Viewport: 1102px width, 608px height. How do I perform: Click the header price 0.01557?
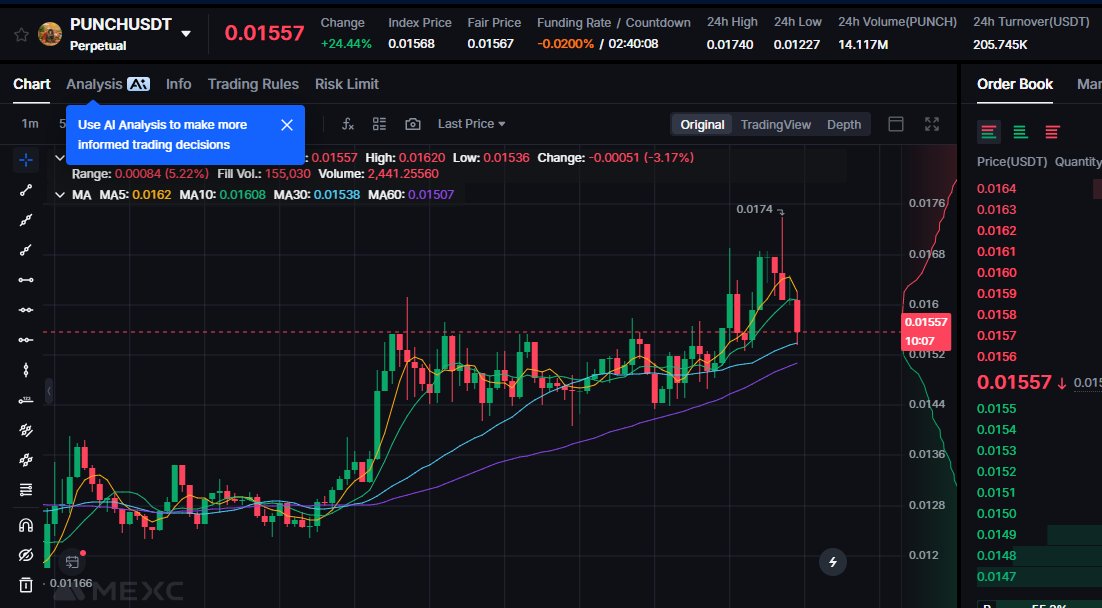[x=264, y=33]
